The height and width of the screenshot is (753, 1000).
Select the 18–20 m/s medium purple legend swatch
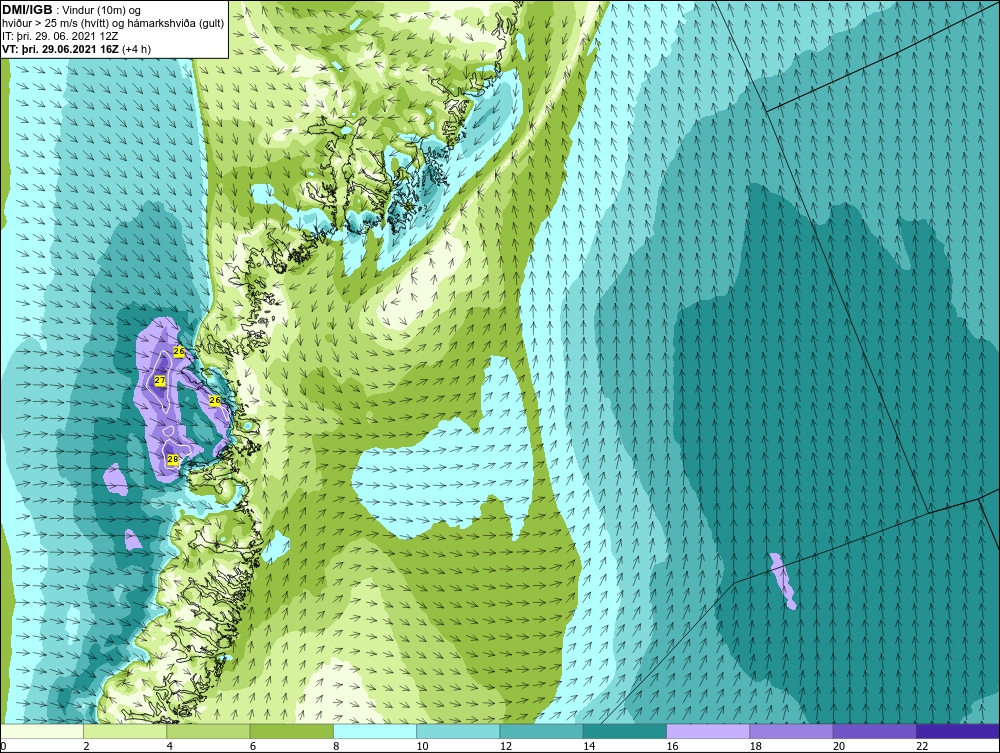tap(791, 731)
